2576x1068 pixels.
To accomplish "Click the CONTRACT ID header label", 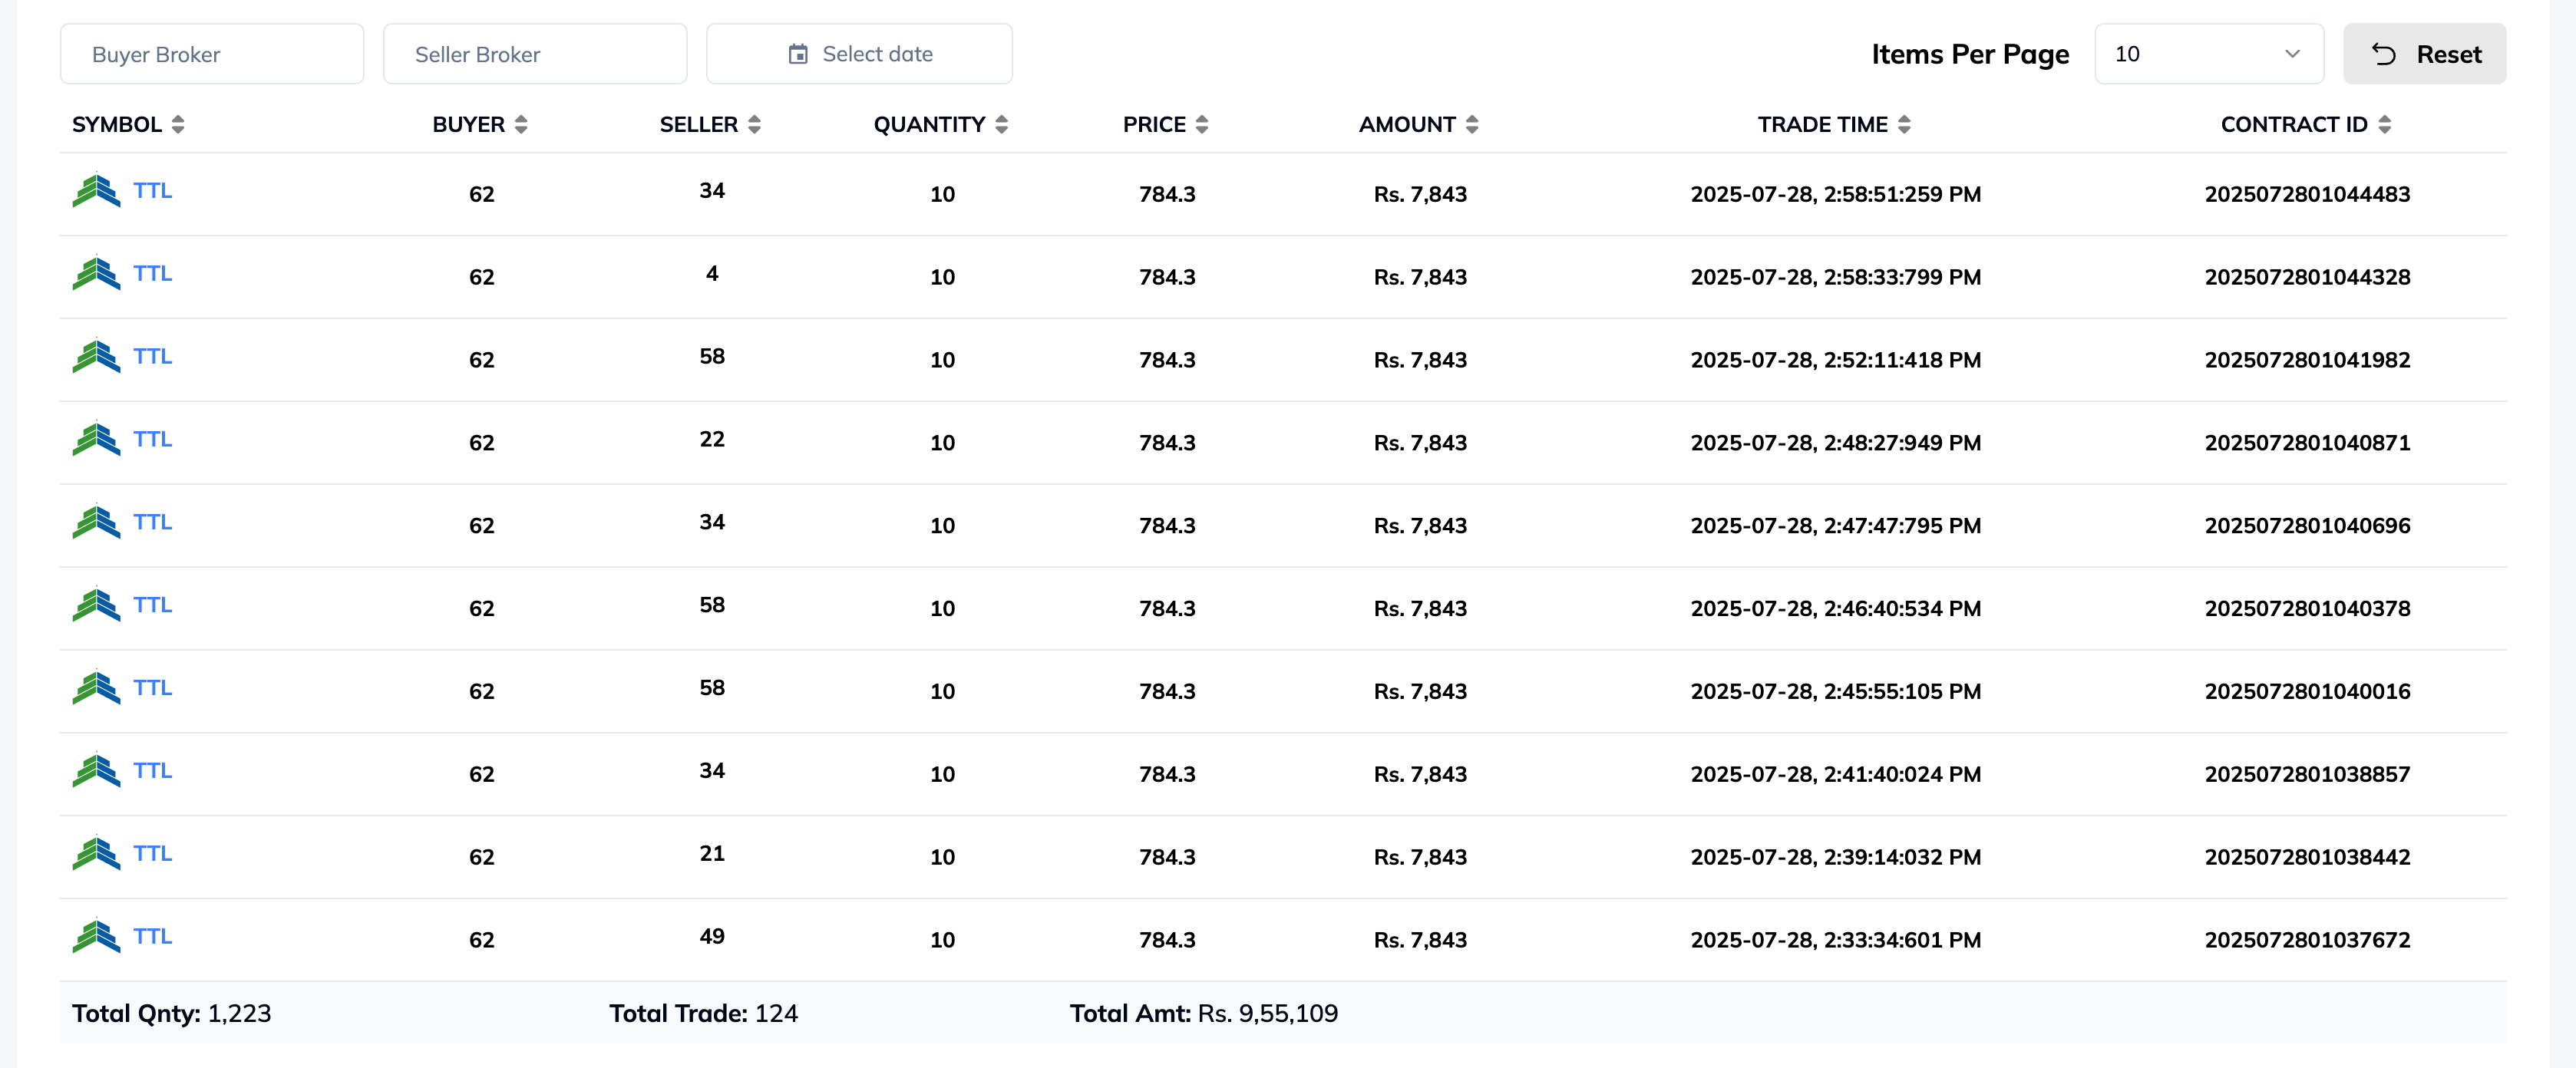I will [2294, 124].
